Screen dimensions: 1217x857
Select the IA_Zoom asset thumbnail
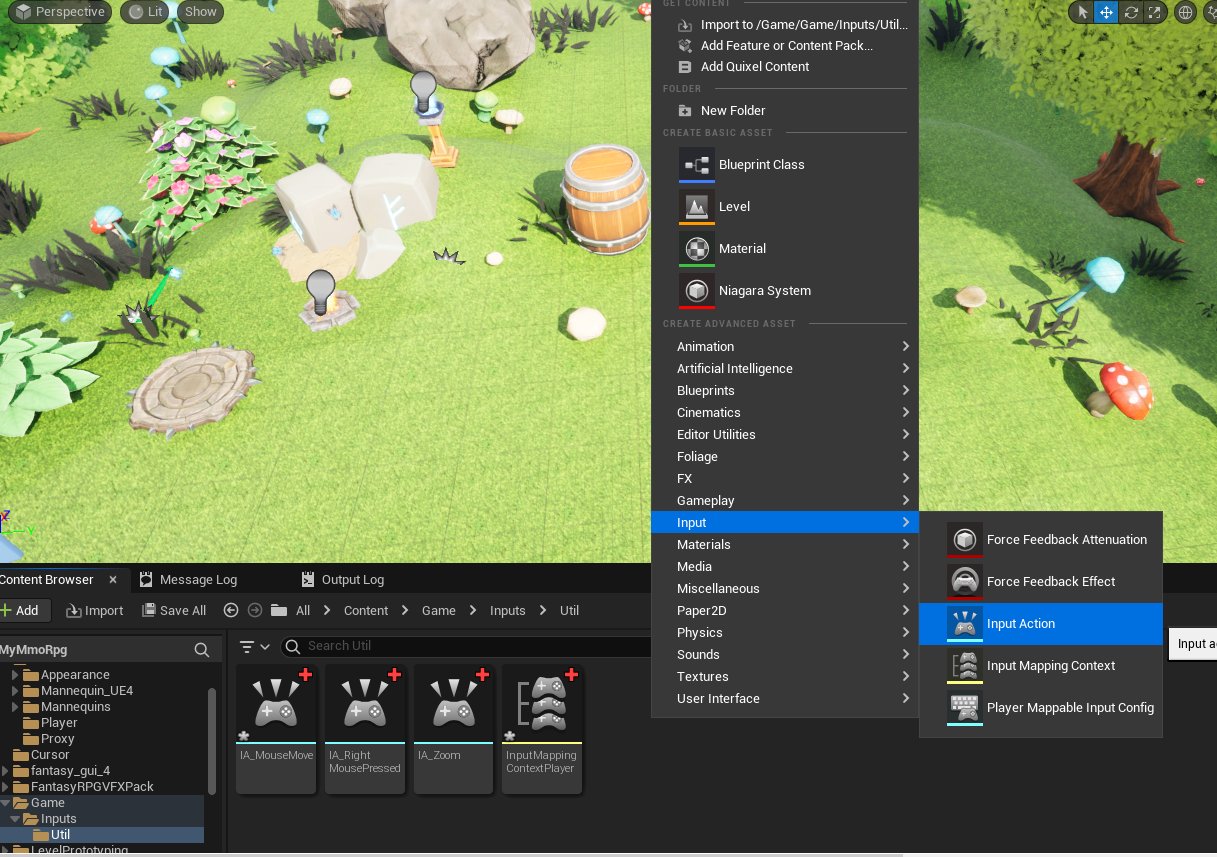click(453, 728)
